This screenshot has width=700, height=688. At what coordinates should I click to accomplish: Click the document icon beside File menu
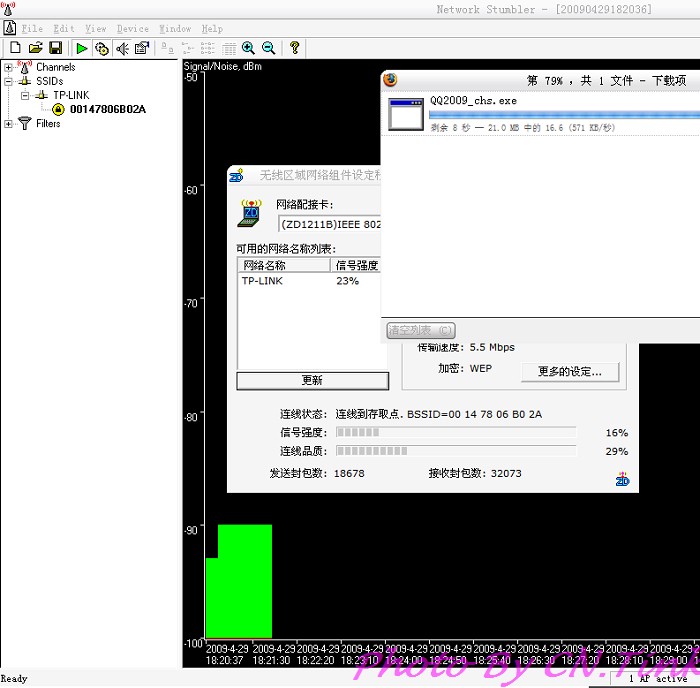coord(10,28)
